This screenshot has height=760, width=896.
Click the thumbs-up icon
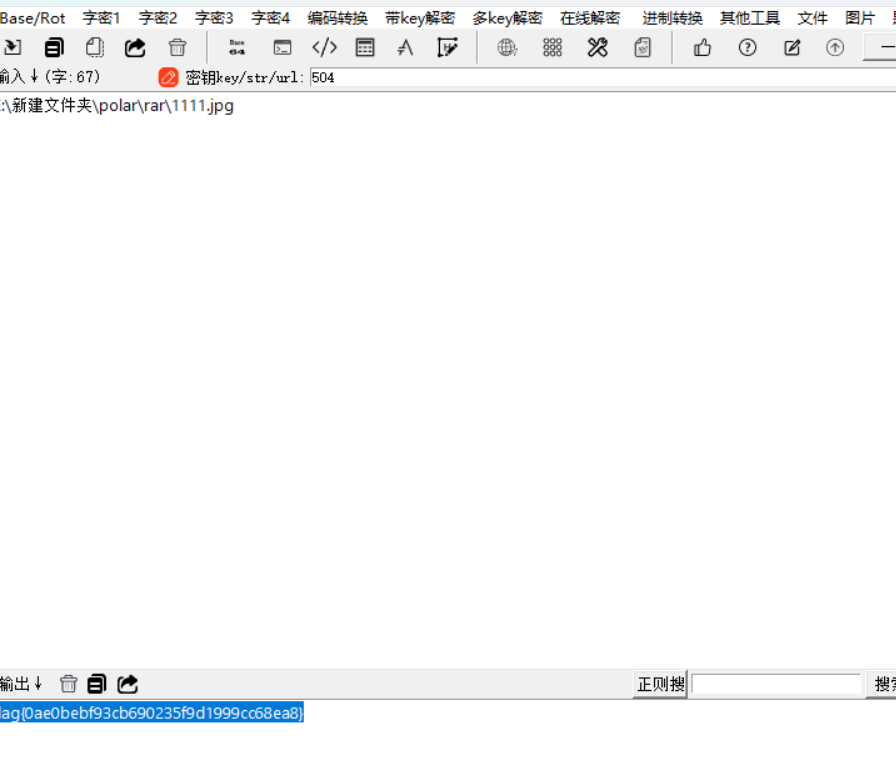pyautogui.click(x=702, y=47)
